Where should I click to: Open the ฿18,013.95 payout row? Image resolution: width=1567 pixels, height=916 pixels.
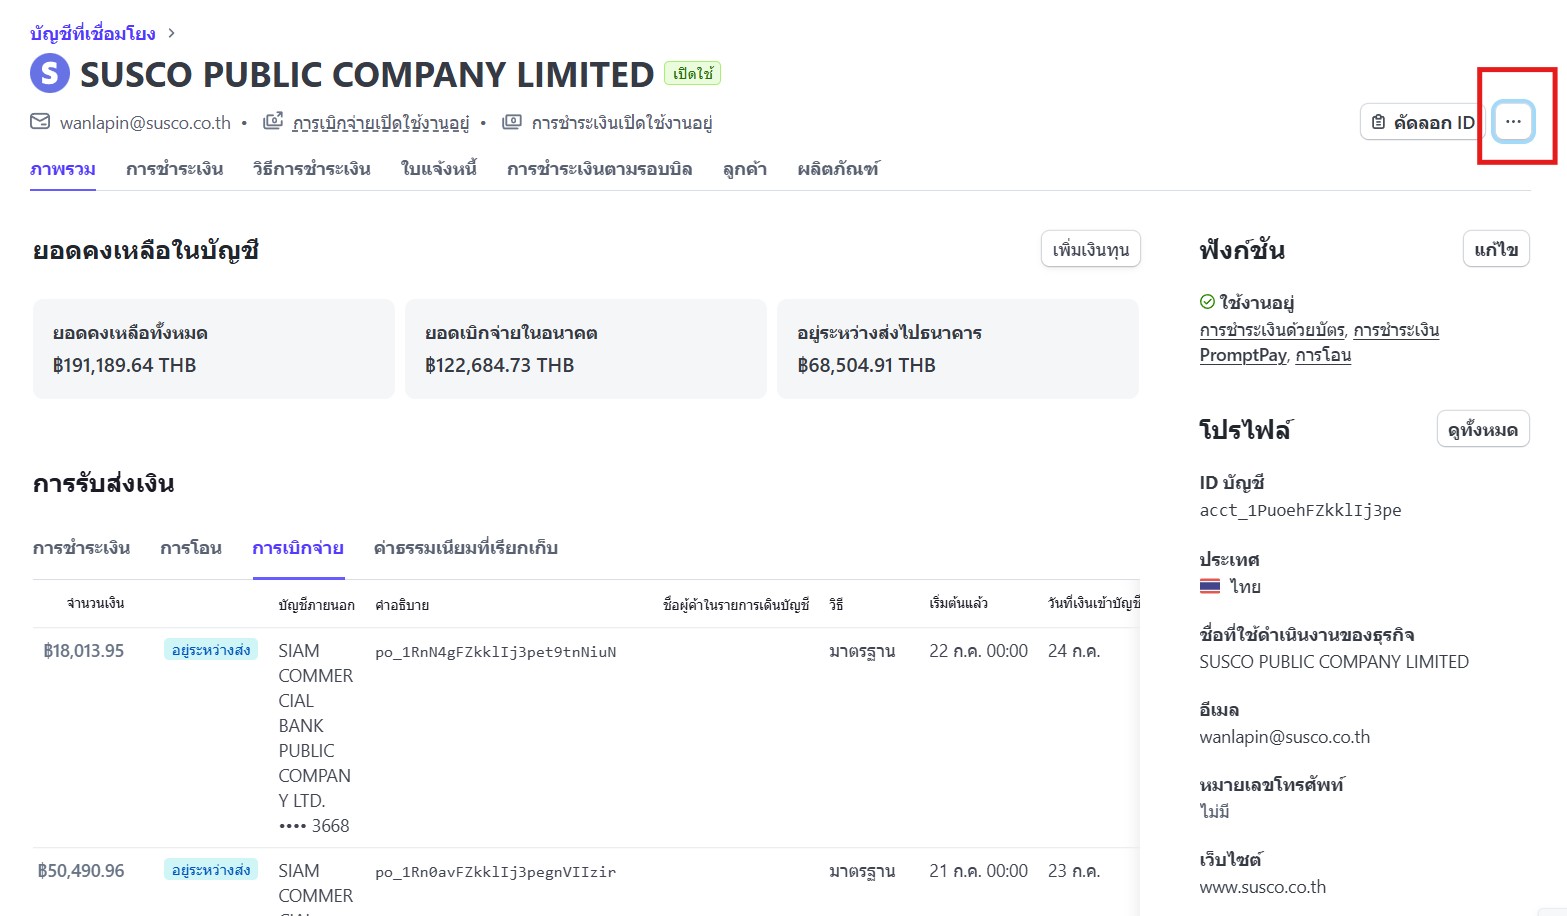pos(84,651)
